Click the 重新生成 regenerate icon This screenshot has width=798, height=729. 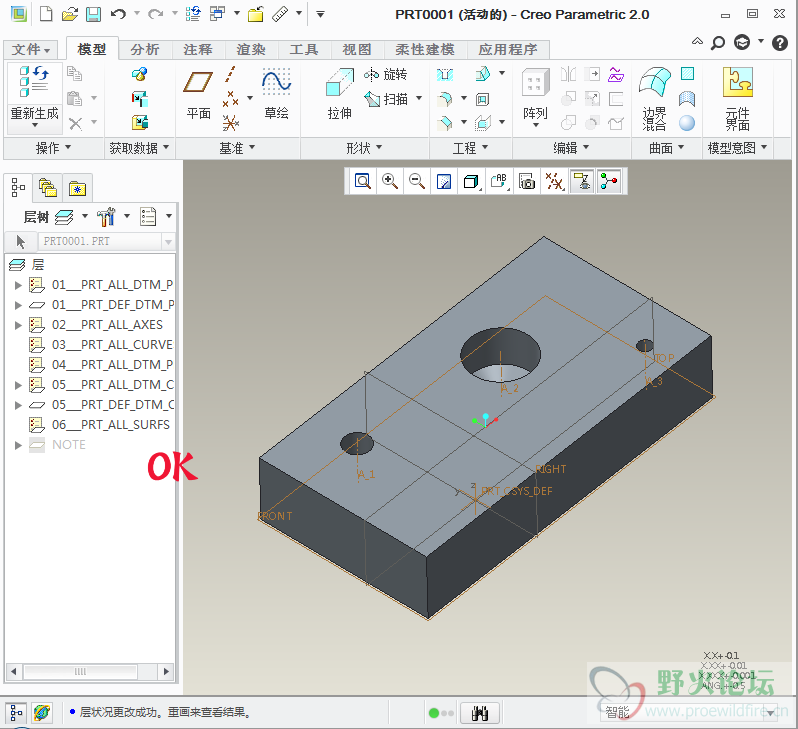click(x=34, y=81)
